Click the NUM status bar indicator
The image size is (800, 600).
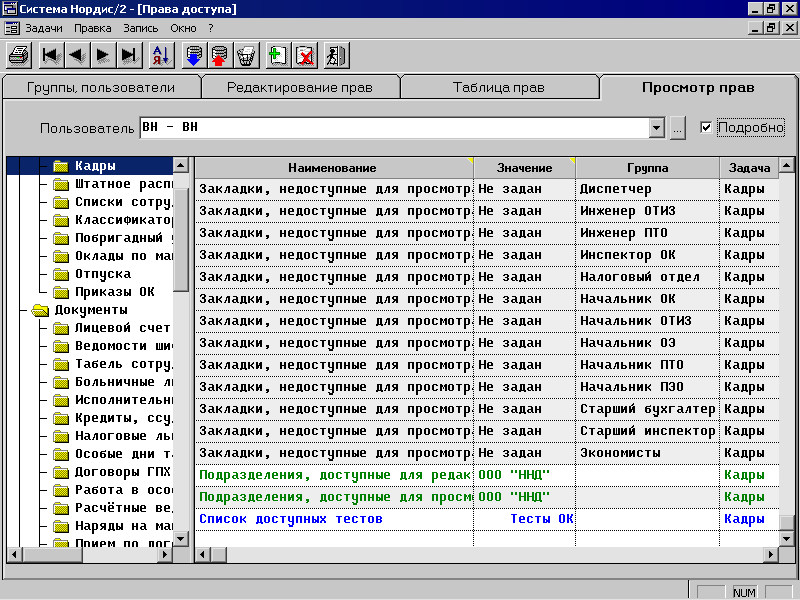(744, 592)
